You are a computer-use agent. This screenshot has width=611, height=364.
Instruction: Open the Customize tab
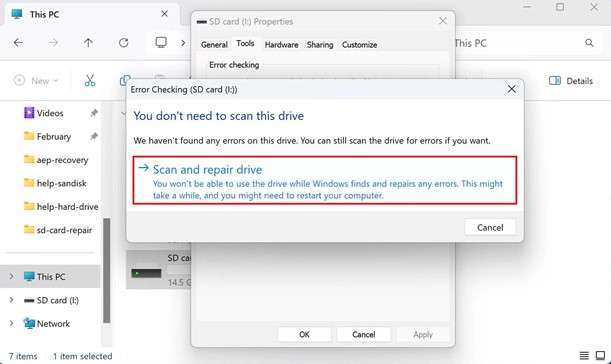click(x=359, y=45)
